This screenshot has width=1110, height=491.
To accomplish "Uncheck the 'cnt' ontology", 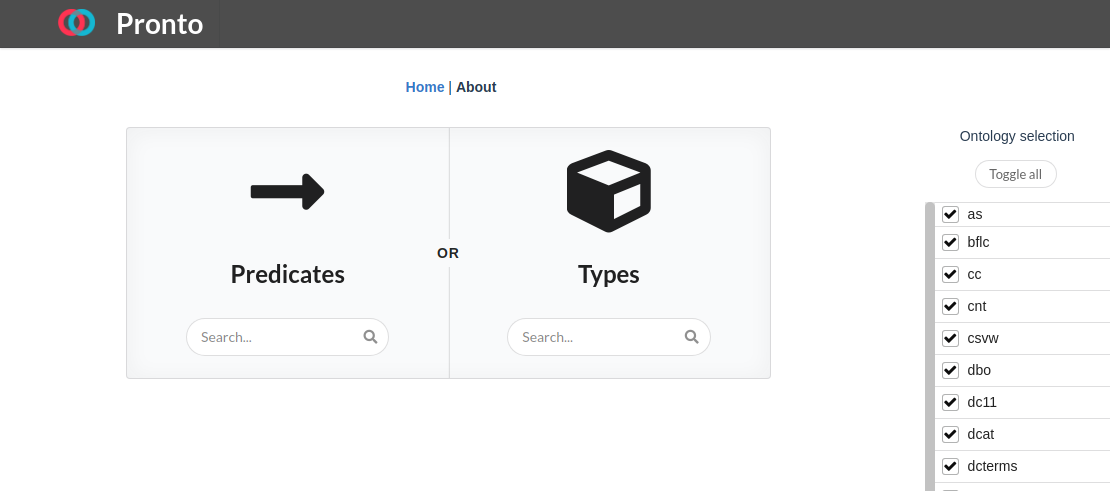I will coord(950,306).
